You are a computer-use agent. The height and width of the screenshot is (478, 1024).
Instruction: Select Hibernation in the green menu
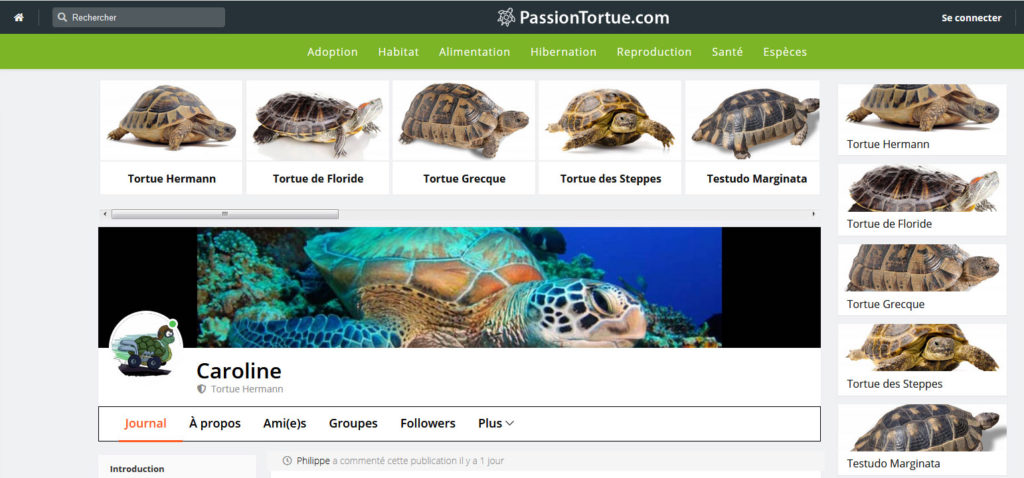pyautogui.click(x=563, y=52)
